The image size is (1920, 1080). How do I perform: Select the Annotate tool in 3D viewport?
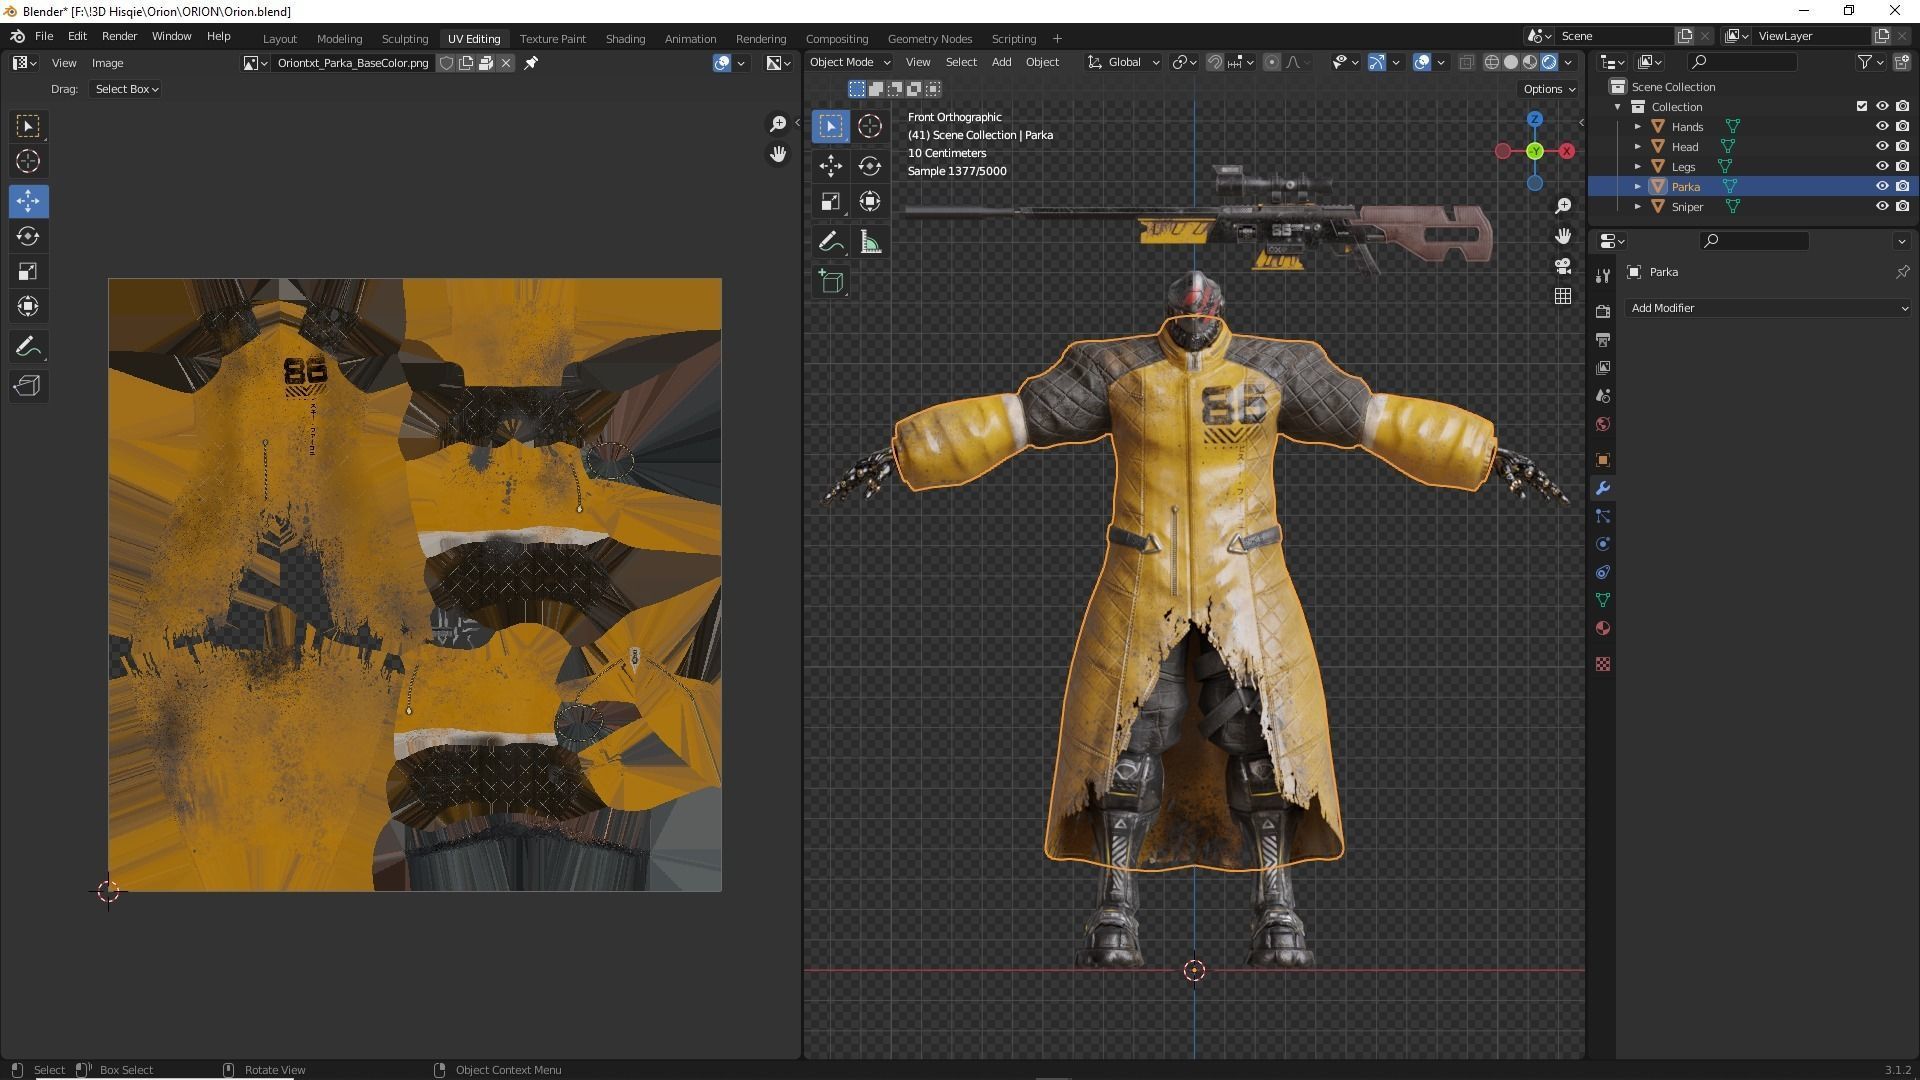[830, 242]
